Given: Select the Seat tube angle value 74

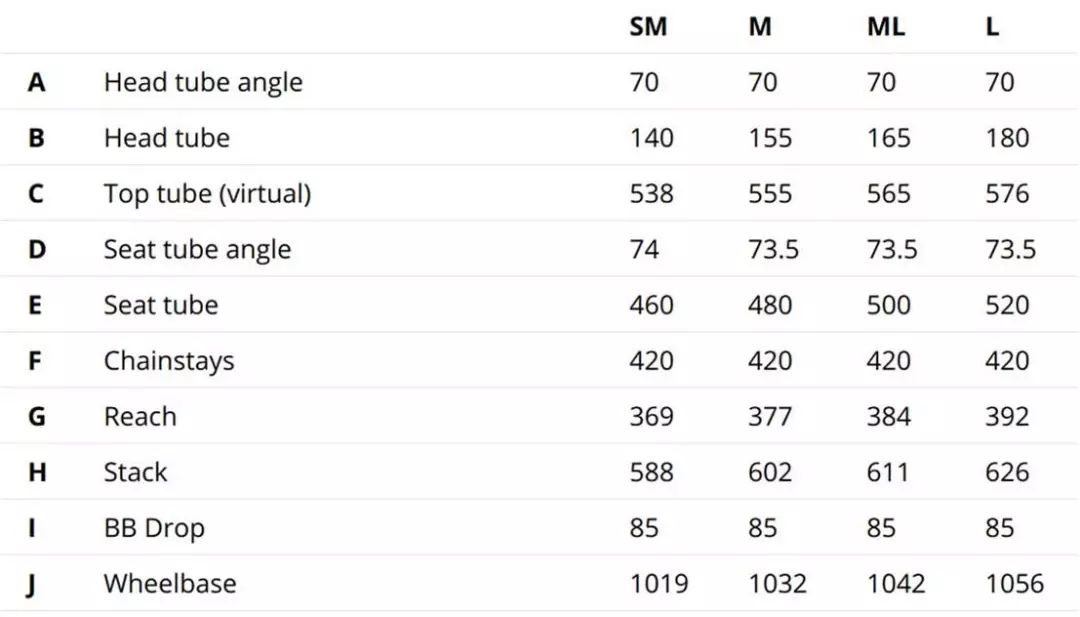Looking at the screenshot, I should [644, 249].
